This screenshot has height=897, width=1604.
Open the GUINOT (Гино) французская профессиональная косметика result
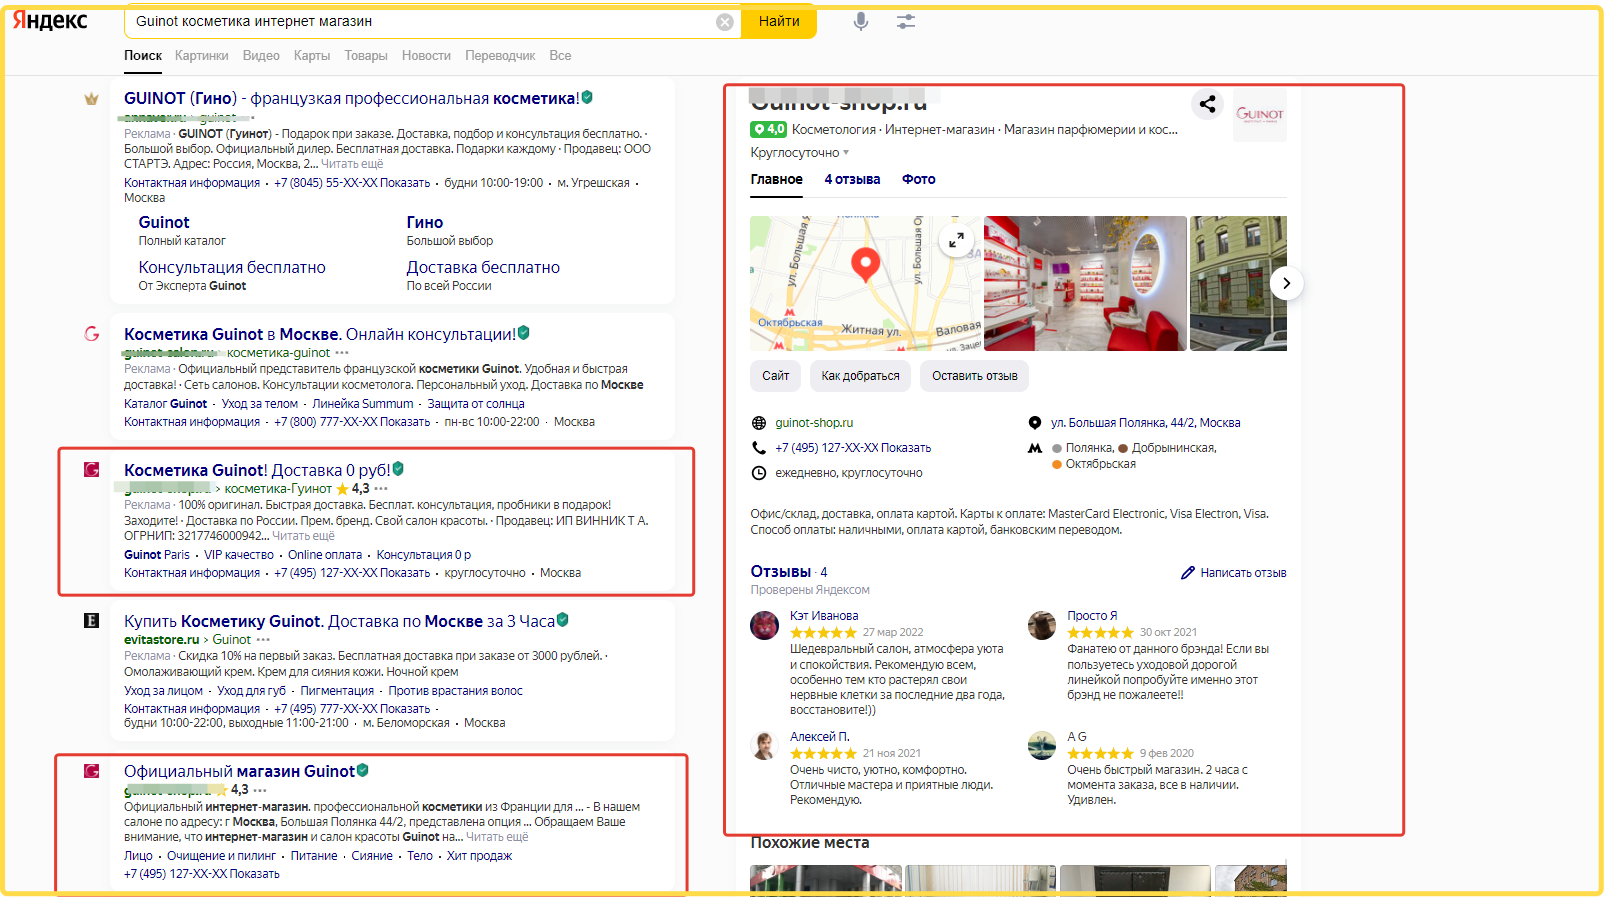[351, 98]
